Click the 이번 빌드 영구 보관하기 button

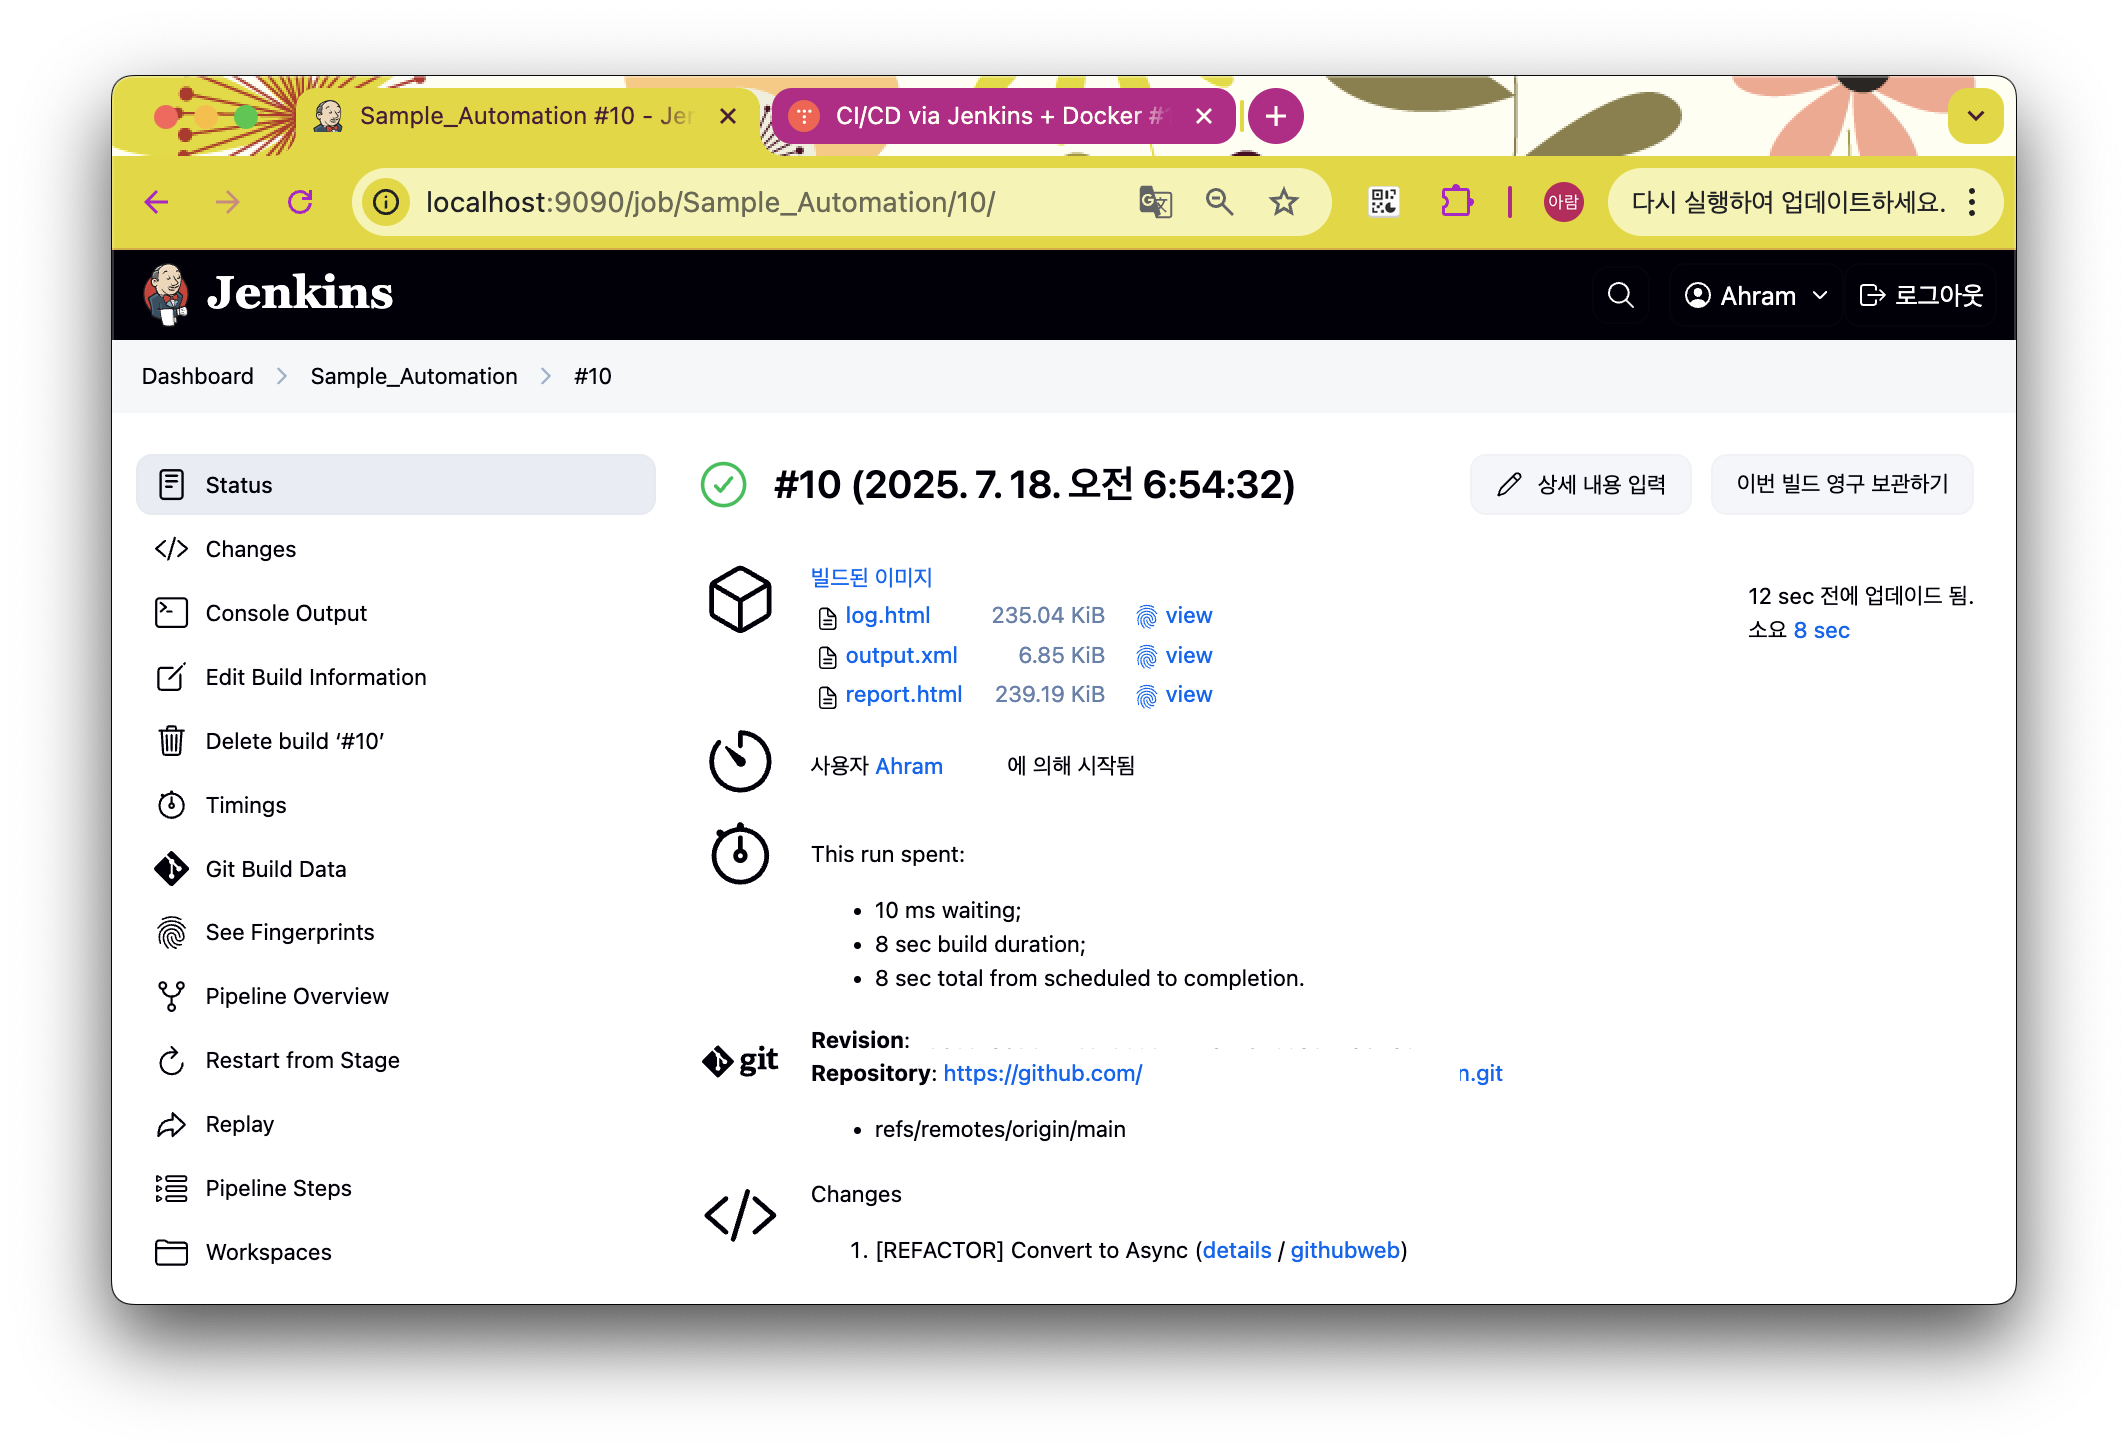pyautogui.click(x=1842, y=484)
